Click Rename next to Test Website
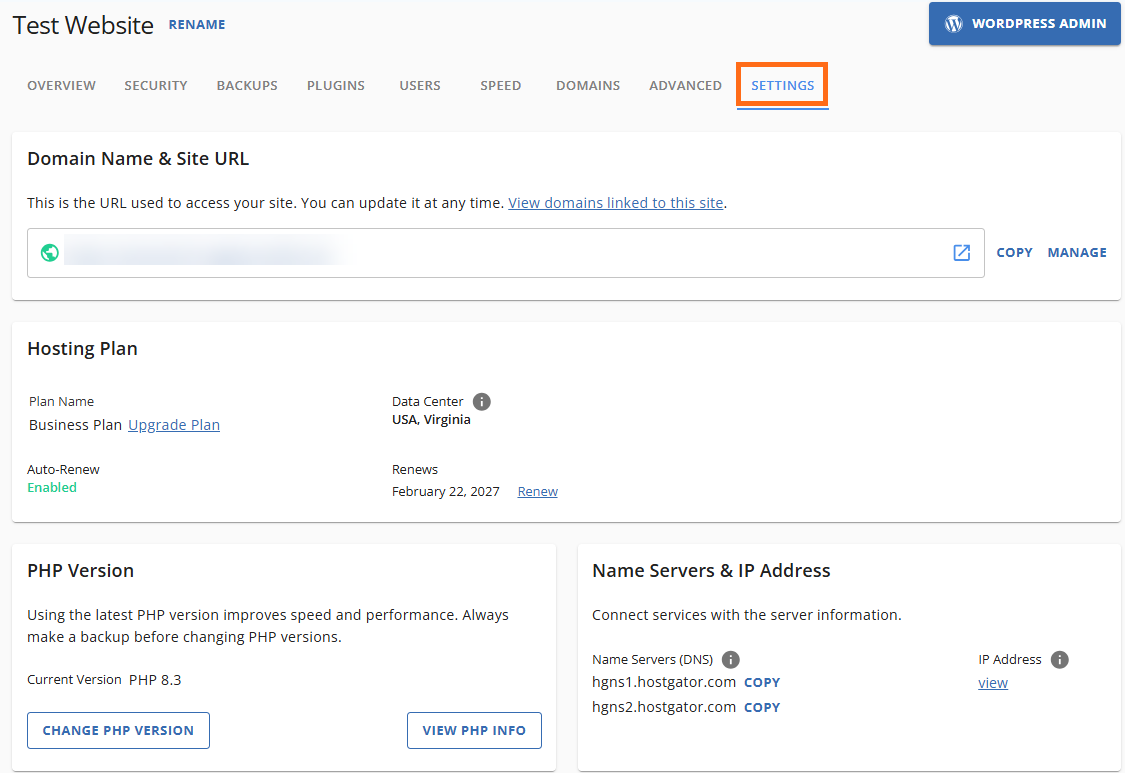The height and width of the screenshot is (773, 1125). tap(197, 24)
